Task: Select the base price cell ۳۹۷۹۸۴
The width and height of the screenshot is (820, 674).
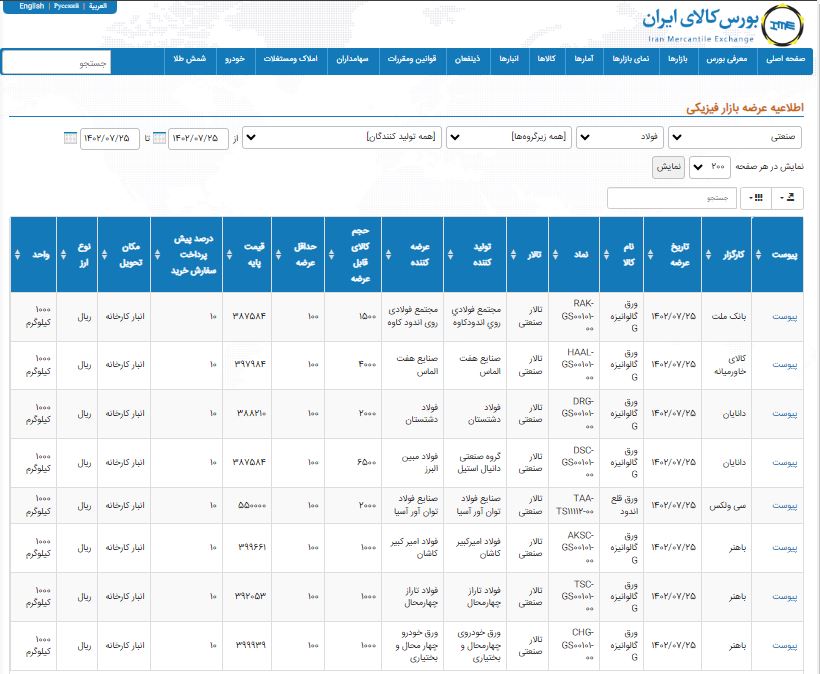Action: (x=247, y=365)
